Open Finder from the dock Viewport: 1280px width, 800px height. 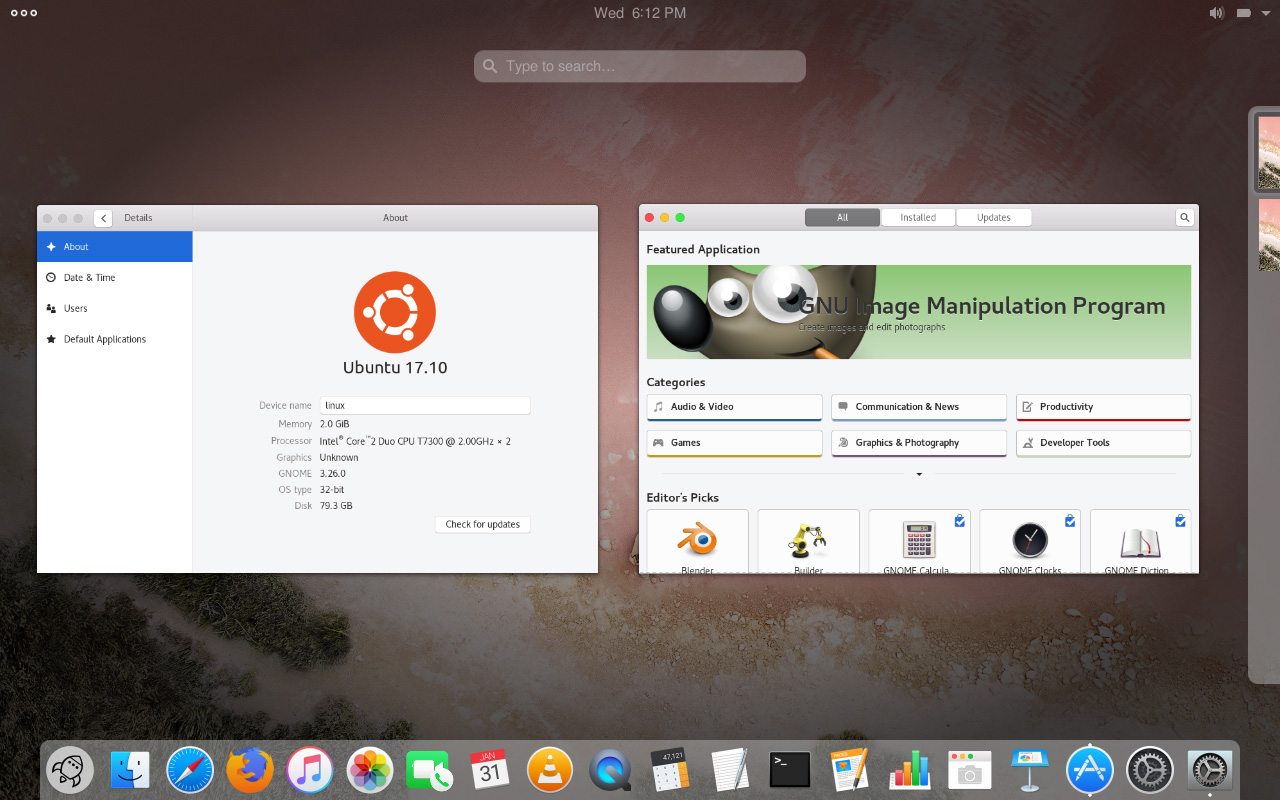[130, 771]
